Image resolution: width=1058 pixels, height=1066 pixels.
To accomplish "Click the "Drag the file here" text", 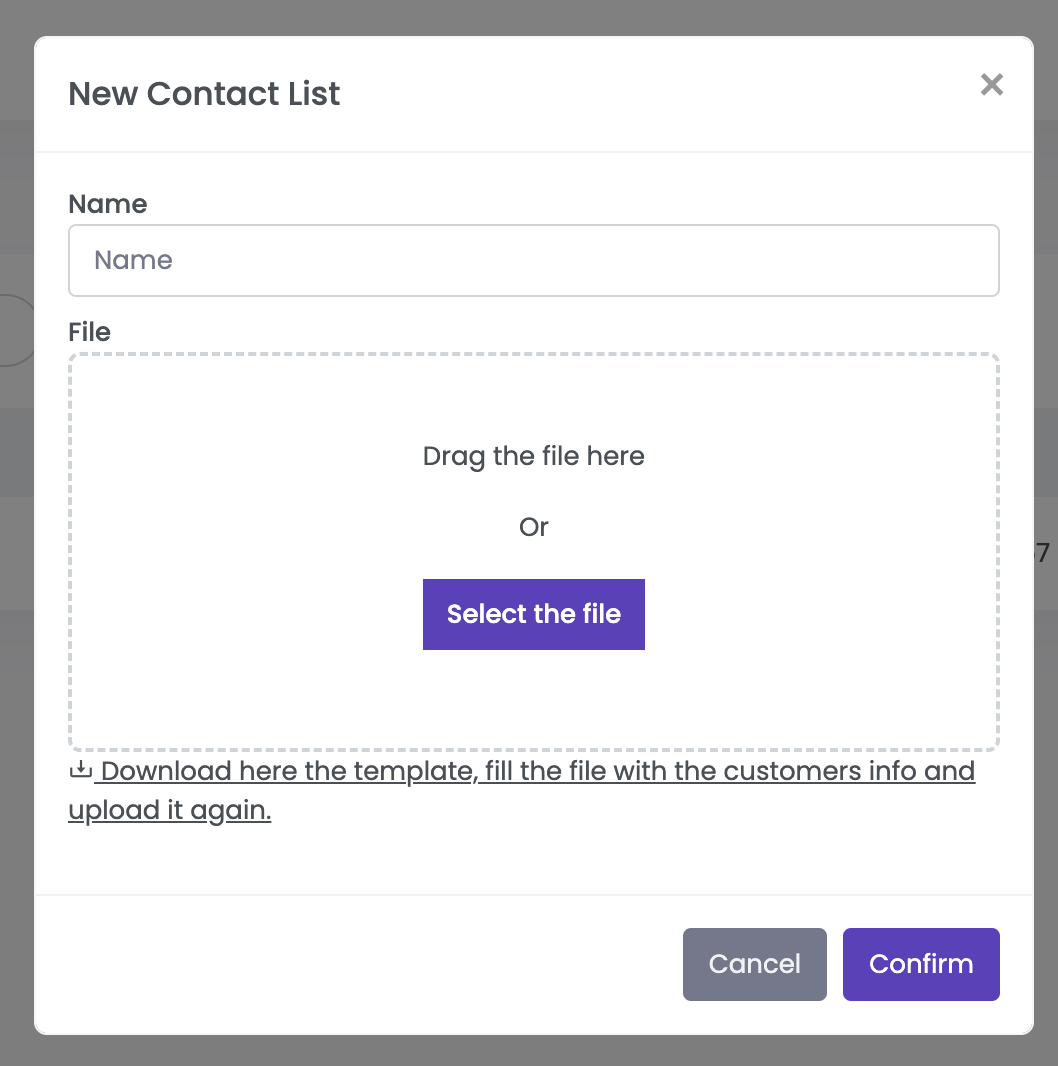I will [x=533, y=457].
